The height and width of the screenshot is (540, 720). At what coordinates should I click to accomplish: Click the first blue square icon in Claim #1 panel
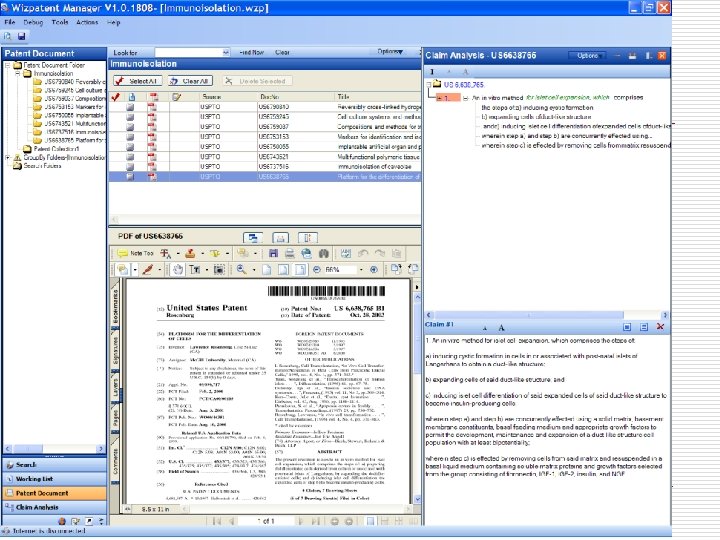click(627, 326)
